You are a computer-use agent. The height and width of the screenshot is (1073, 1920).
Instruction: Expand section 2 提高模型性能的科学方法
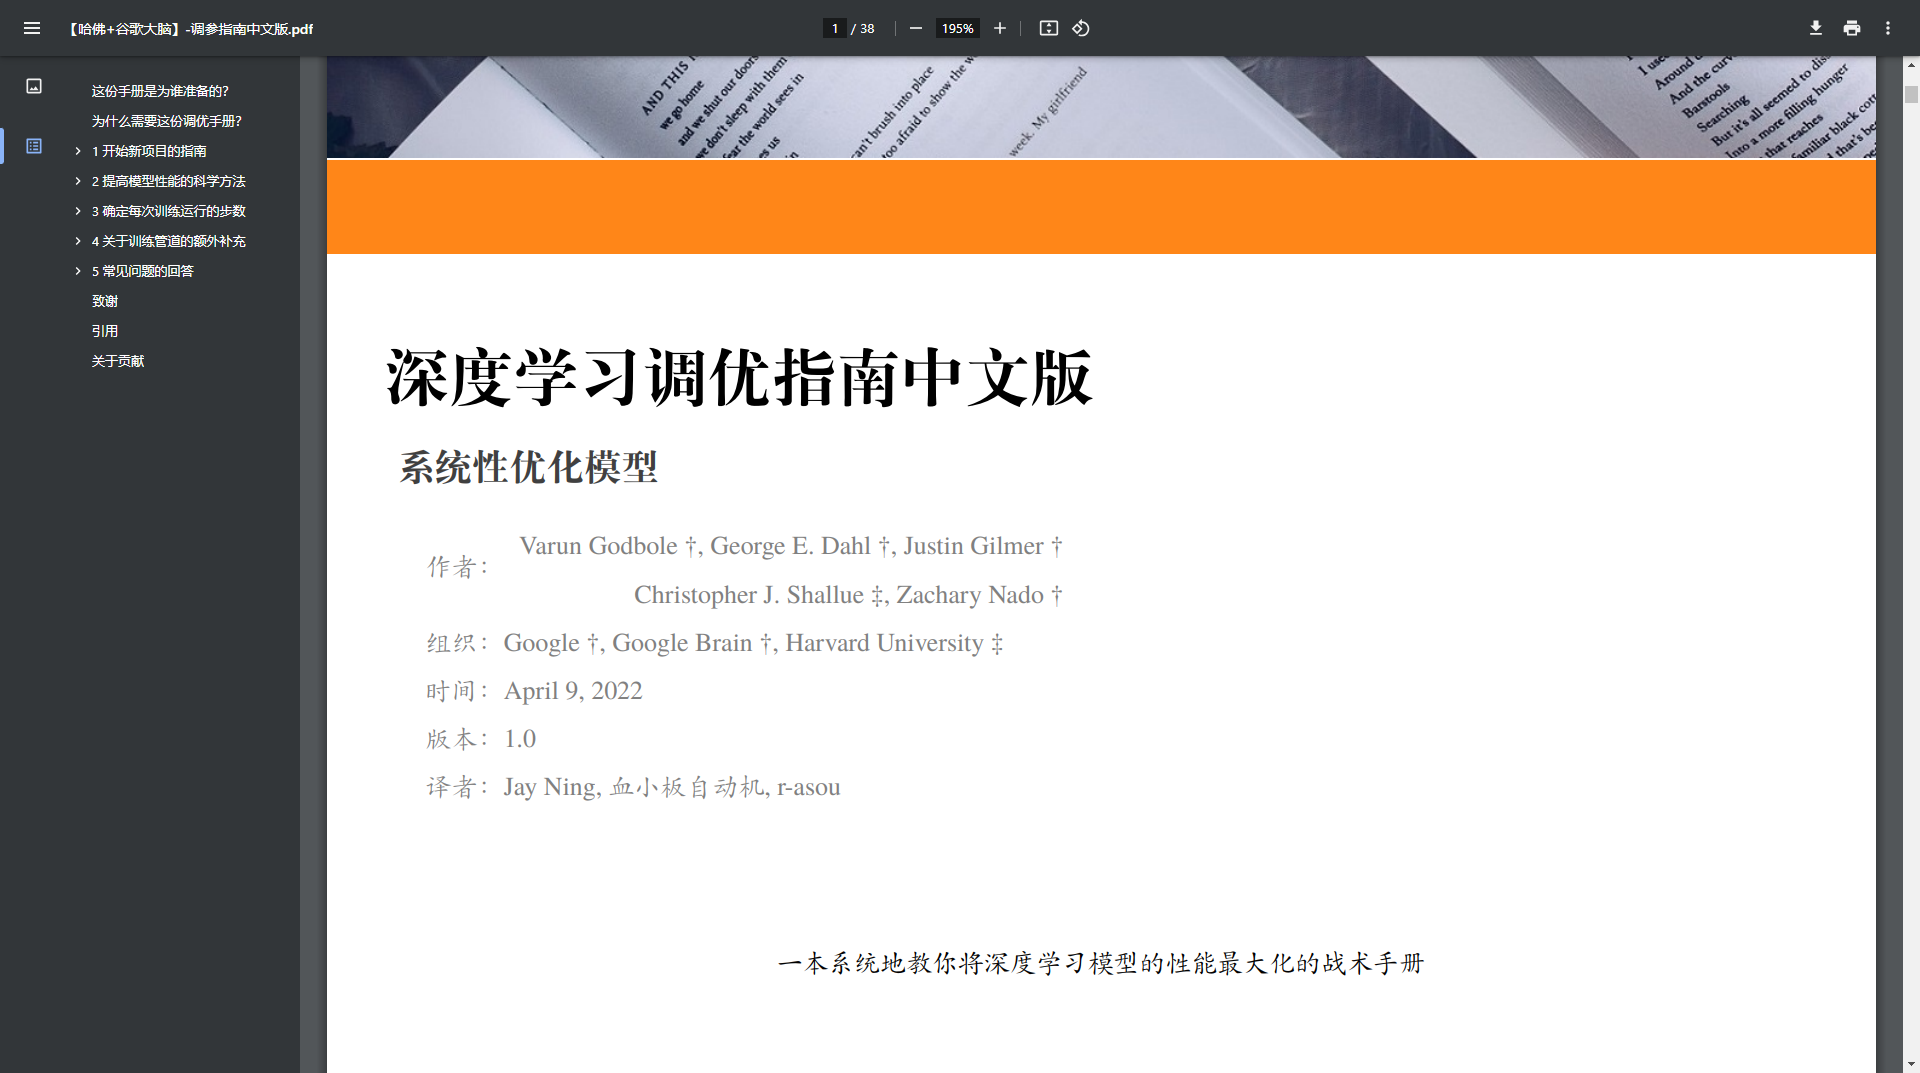[78, 181]
